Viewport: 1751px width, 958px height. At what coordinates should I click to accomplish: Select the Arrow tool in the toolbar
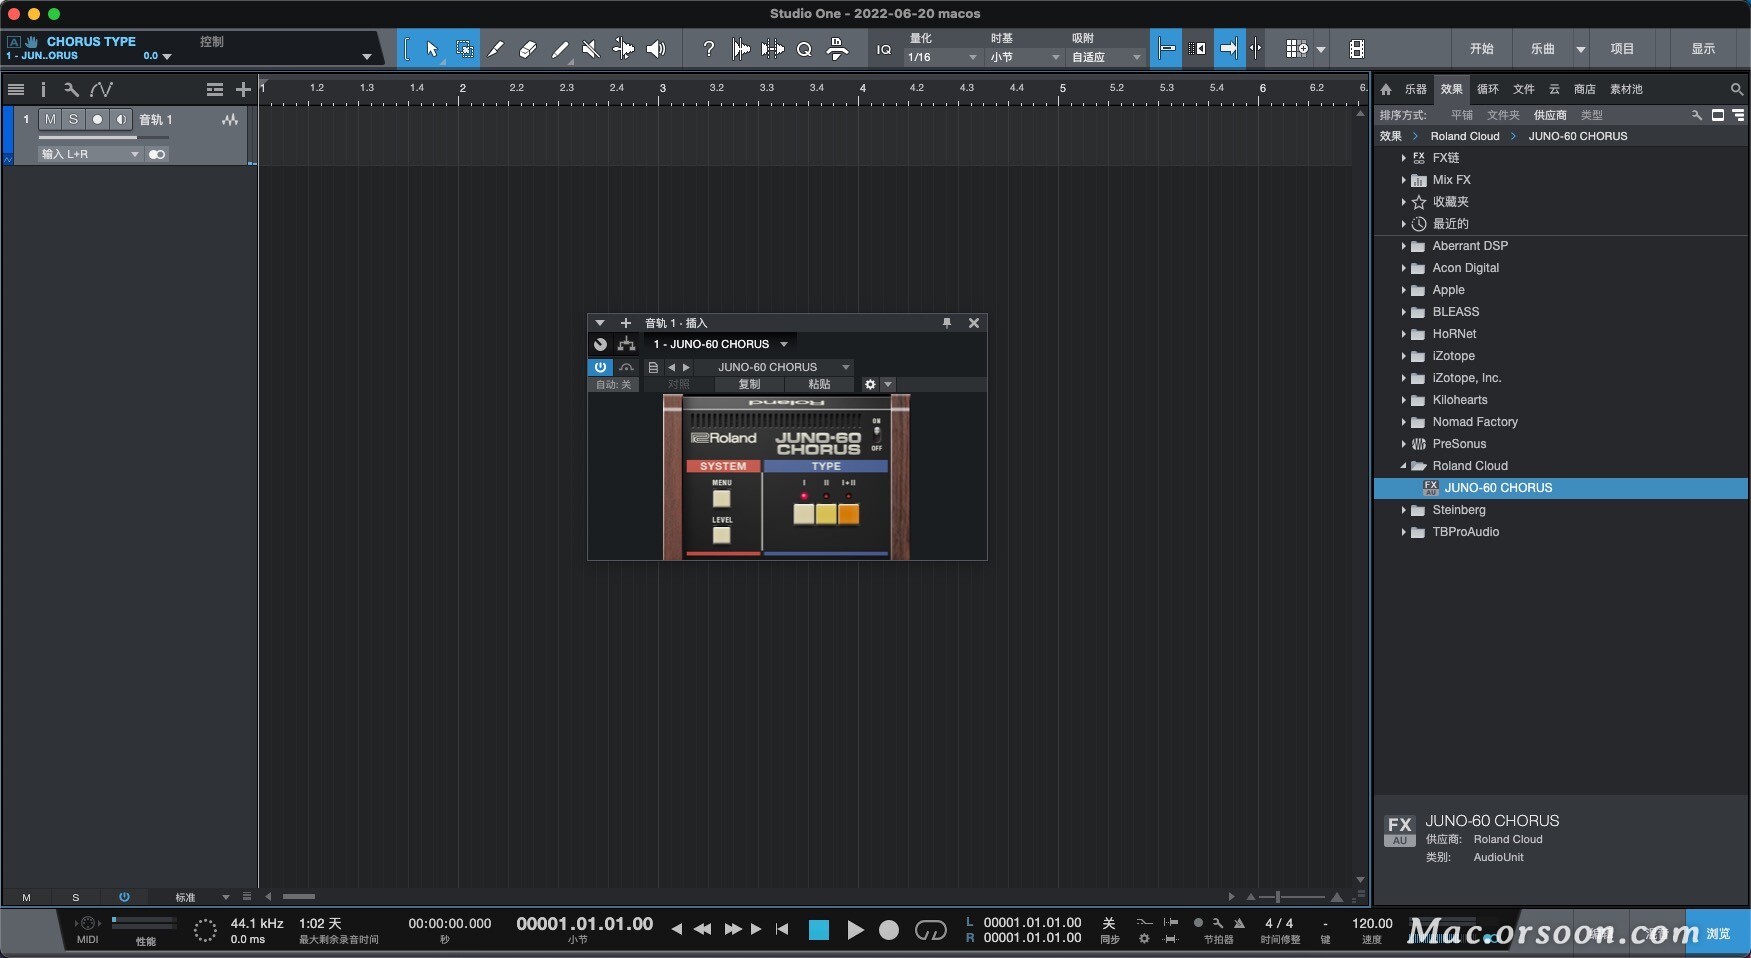click(x=432, y=49)
